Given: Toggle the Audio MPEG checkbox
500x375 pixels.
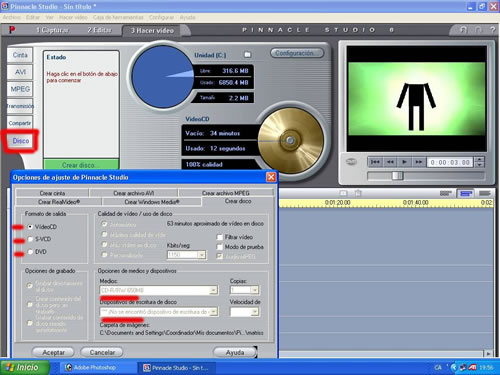Looking at the screenshot, I should click(219, 256).
